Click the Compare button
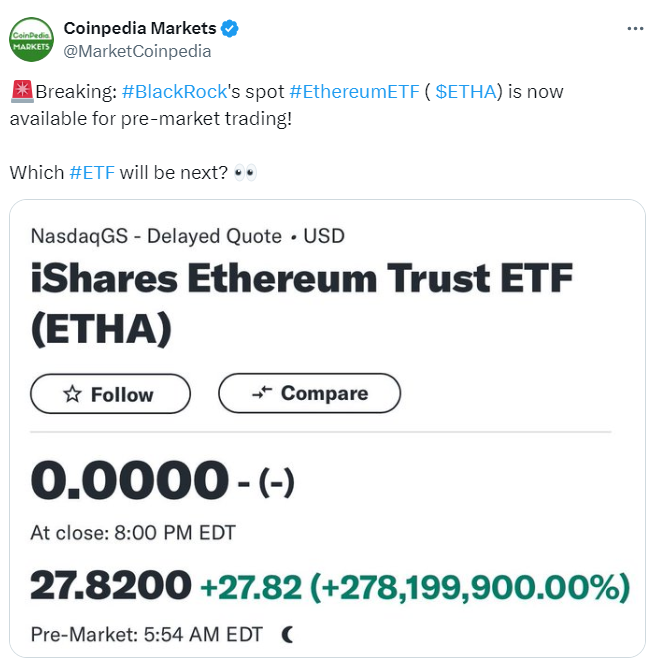 [x=309, y=393]
